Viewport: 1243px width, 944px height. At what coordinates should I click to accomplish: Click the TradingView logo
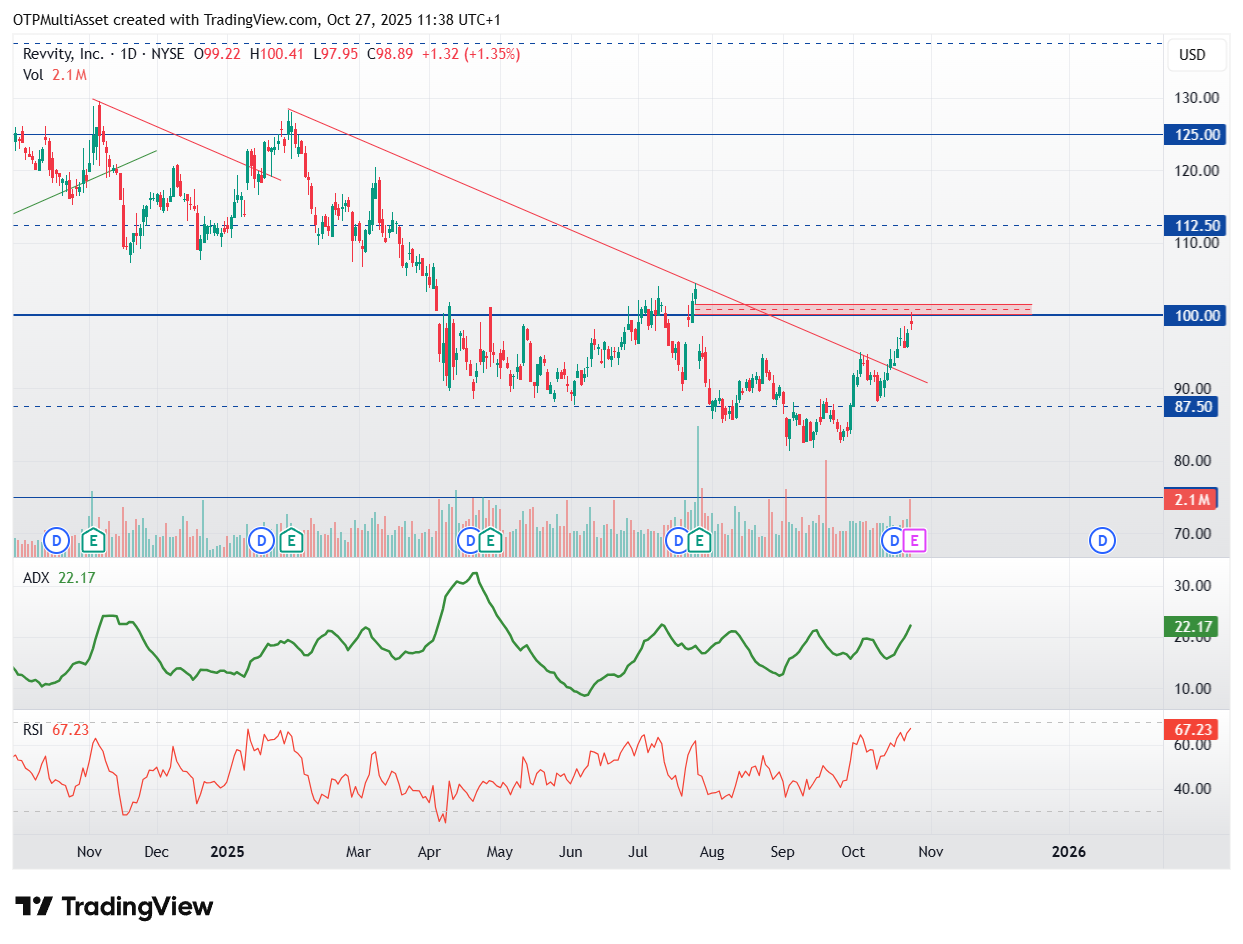coord(115,907)
